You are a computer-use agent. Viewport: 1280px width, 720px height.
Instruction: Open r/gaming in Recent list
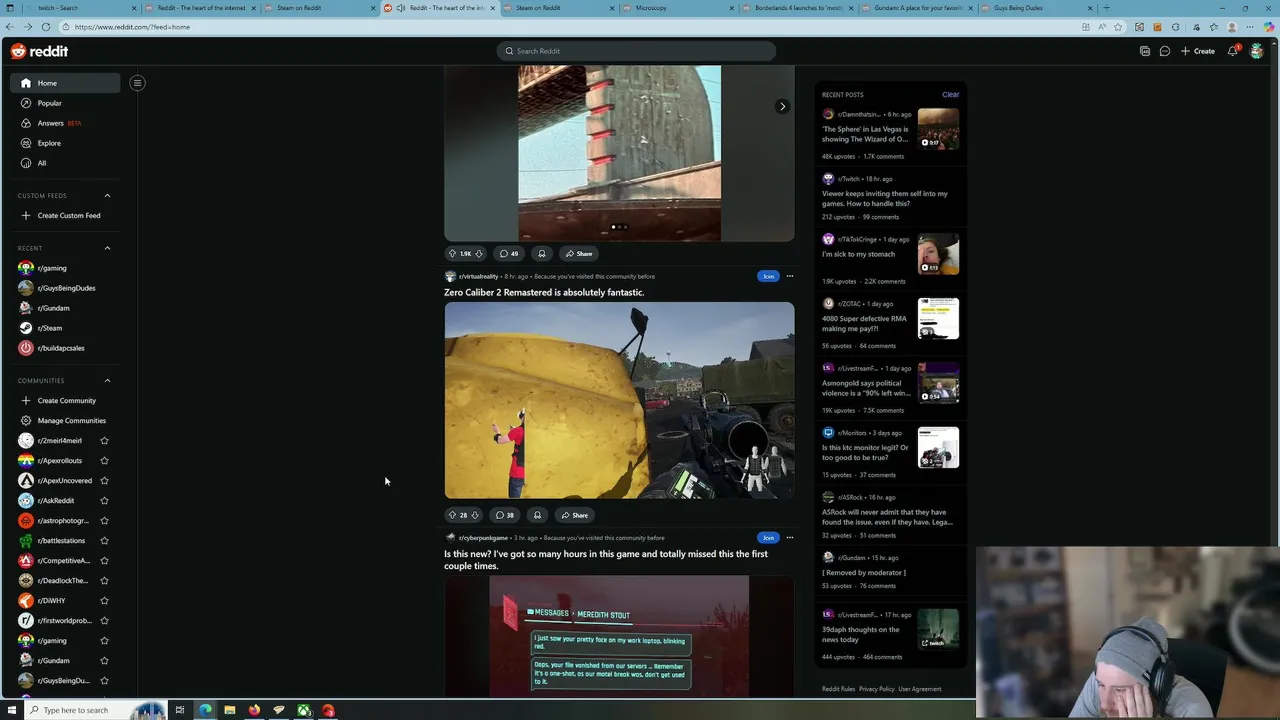point(65,268)
